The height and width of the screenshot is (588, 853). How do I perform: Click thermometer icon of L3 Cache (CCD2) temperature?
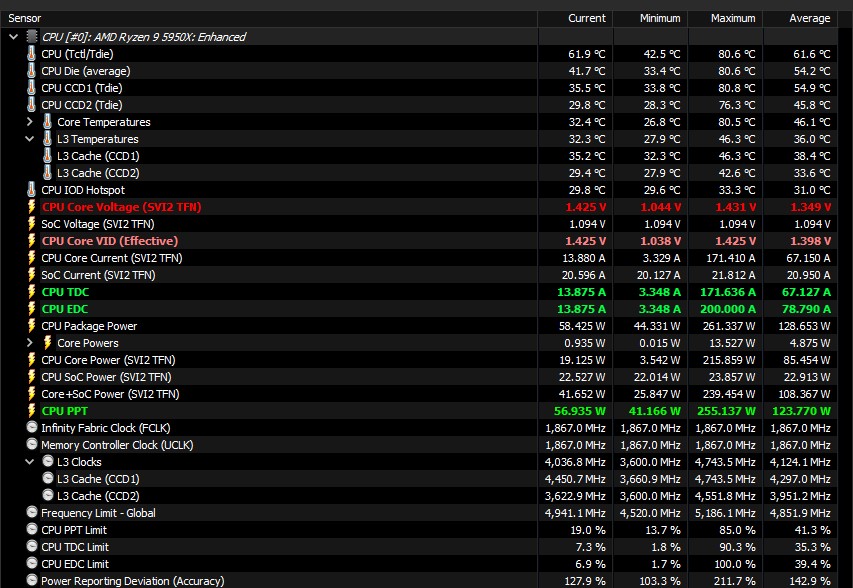47,172
